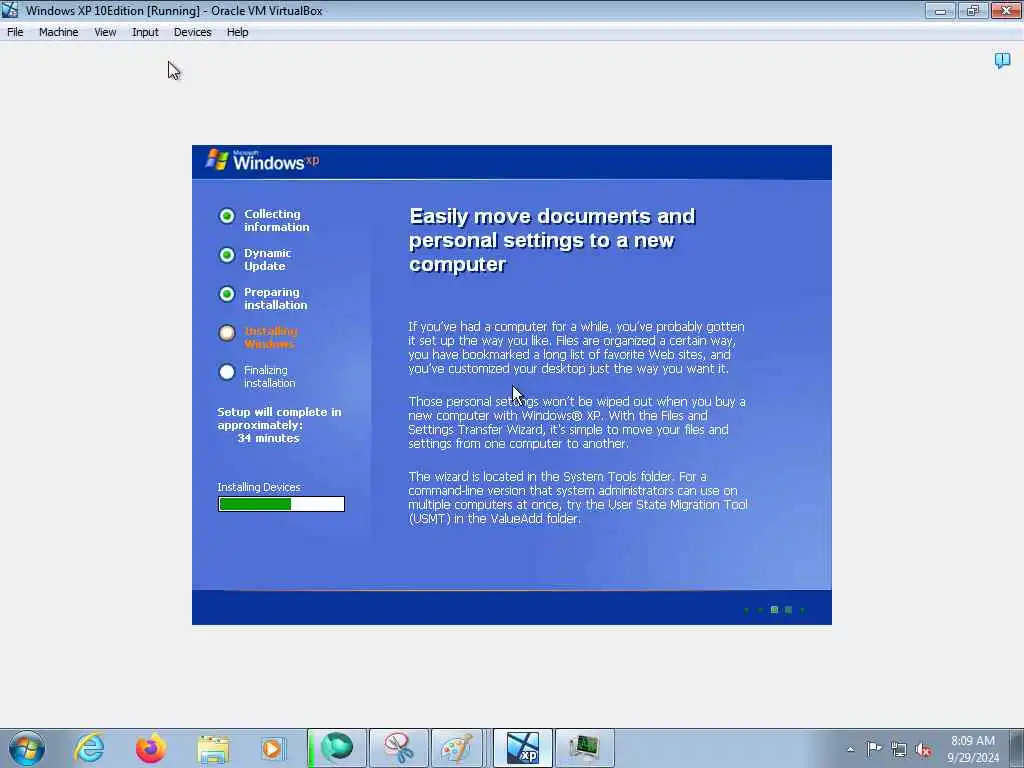
Task: Launch Firefox from taskbar
Action: 151,748
